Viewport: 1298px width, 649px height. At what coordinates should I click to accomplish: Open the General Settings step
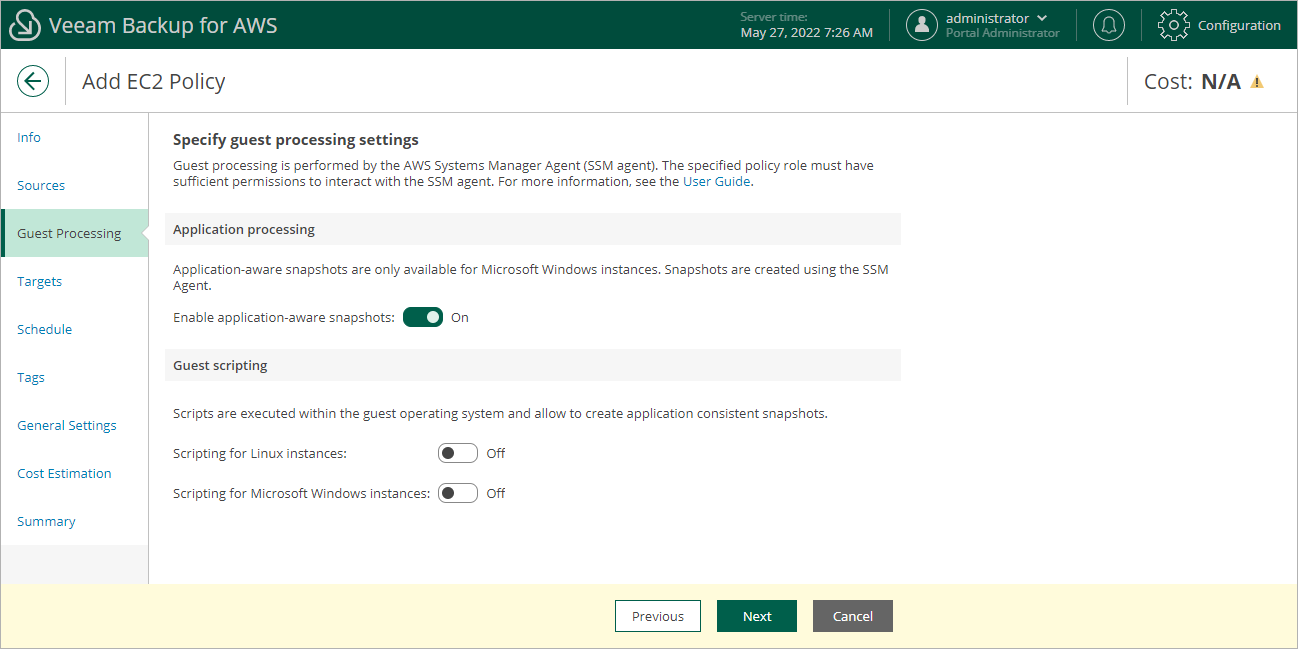[x=67, y=425]
